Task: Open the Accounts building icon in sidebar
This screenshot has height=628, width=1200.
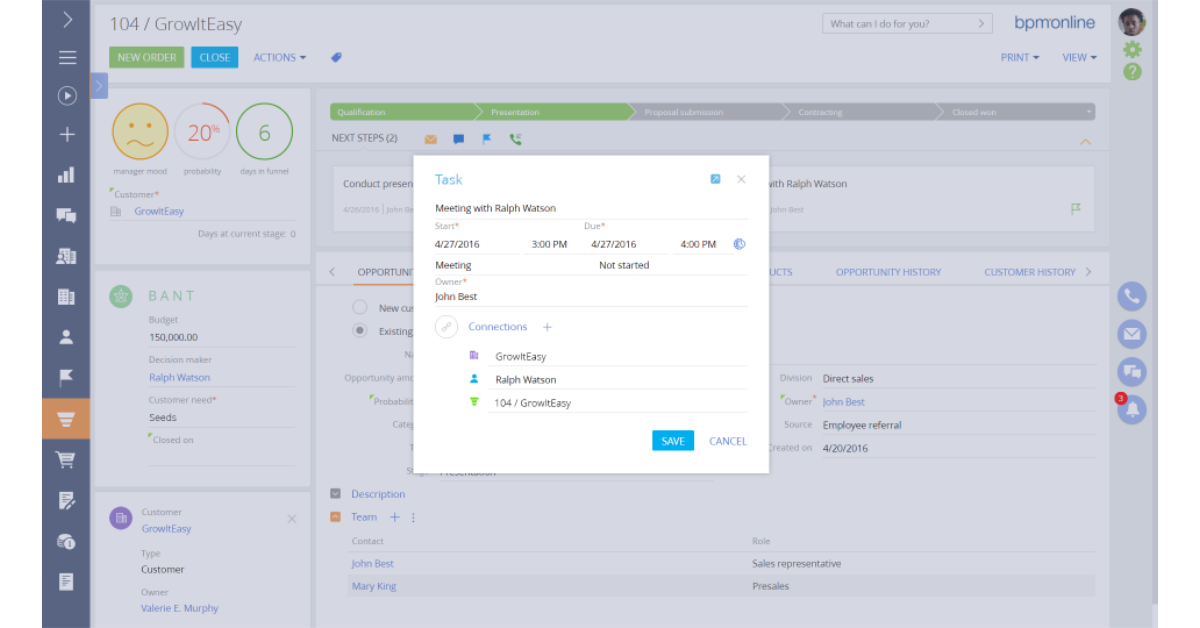Action: pyautogui.click(x=66, y=297)
